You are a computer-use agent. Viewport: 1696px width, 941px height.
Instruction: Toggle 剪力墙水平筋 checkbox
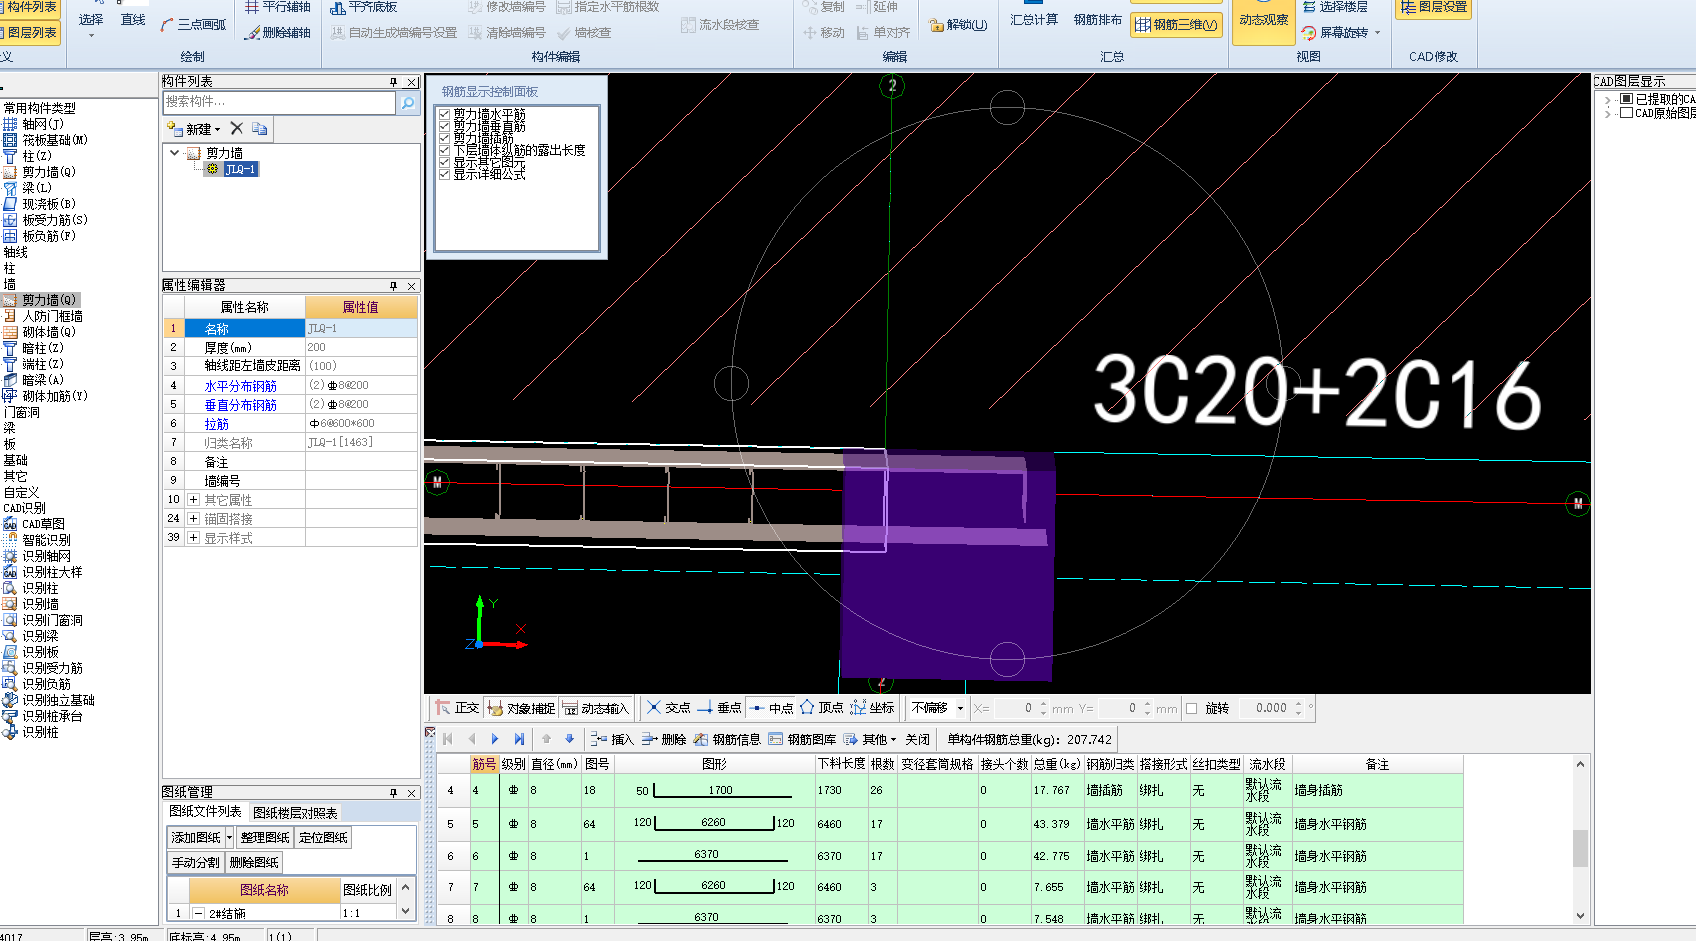coord(445,114)
